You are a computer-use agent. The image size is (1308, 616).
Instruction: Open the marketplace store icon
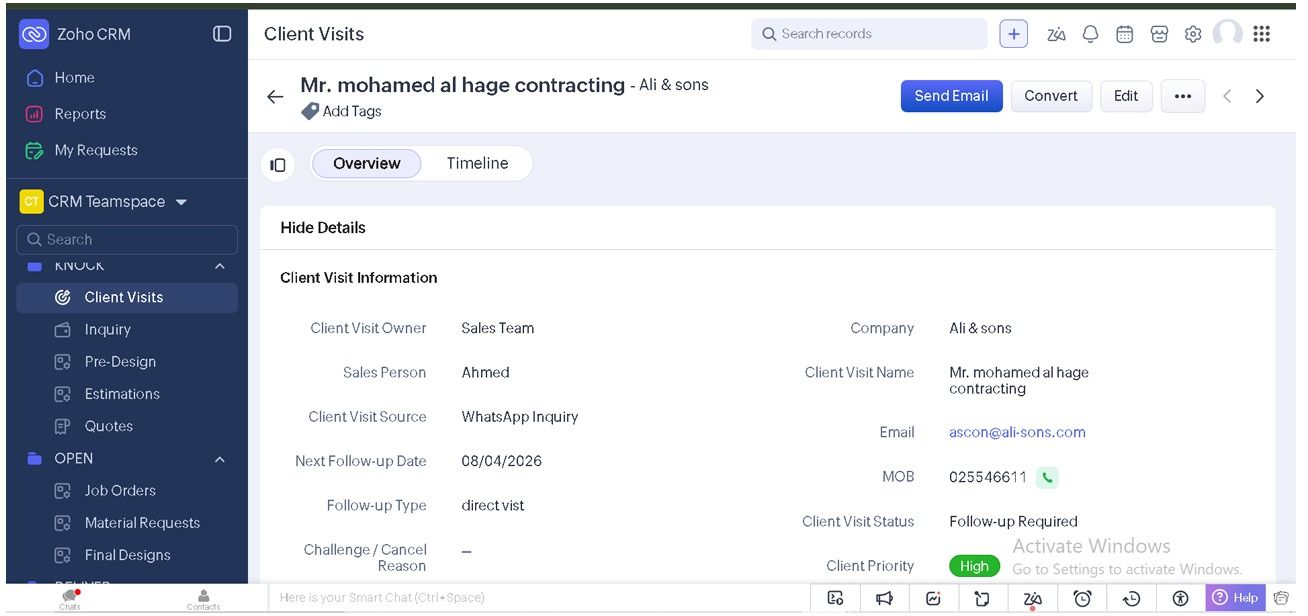point(1159,34)
